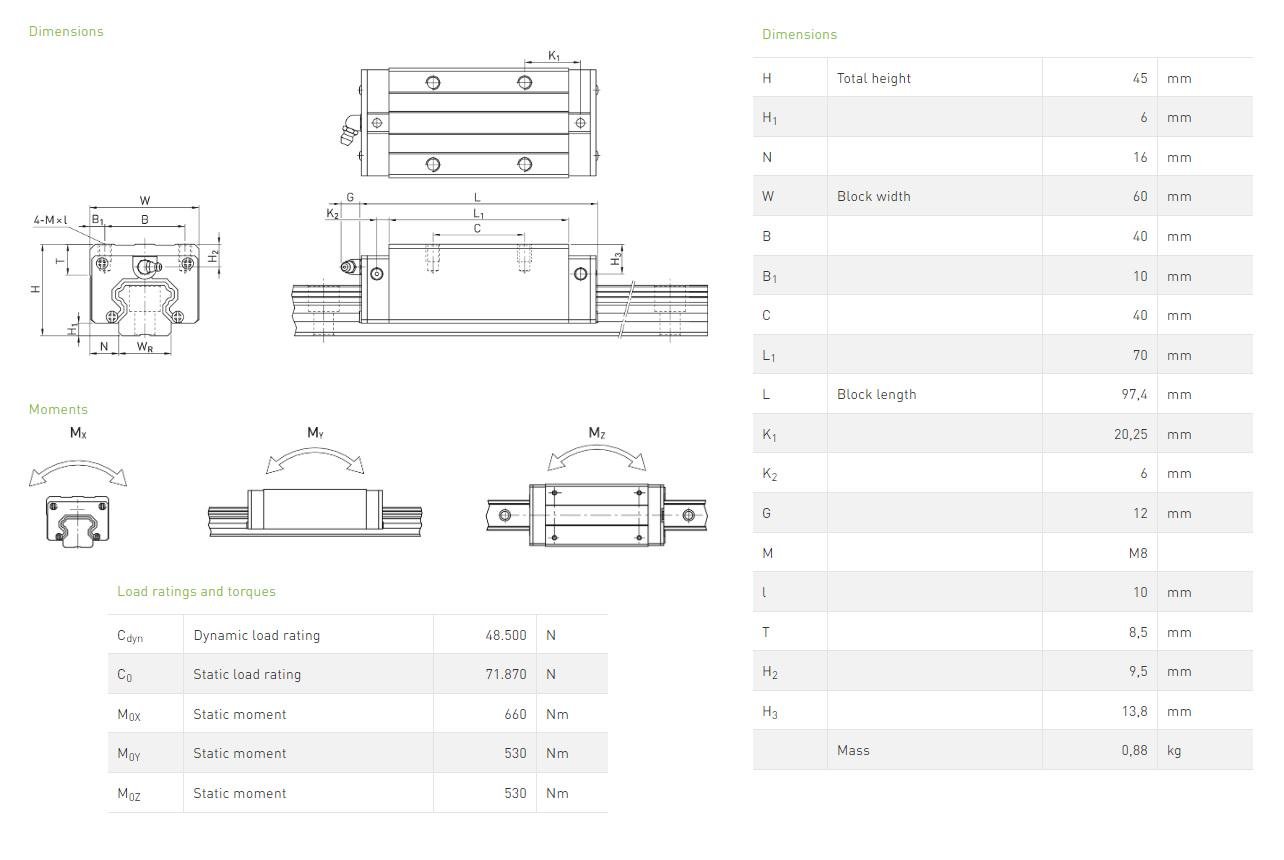Click the dynamic load value '48.500'
The image size is (1284, 860).
[506, 635]
